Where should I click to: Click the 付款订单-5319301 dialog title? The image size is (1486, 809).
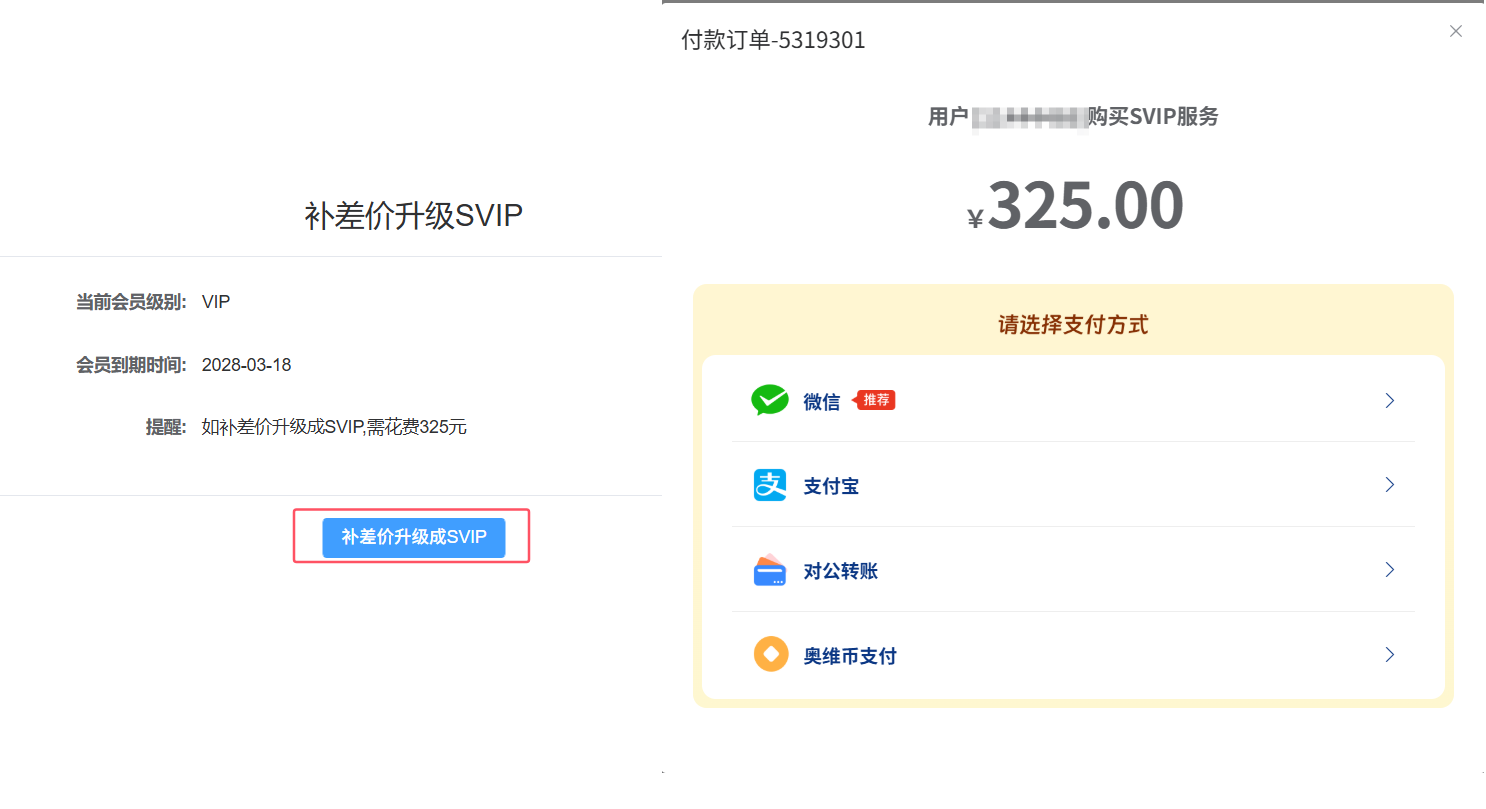click(x=773, y=41)
